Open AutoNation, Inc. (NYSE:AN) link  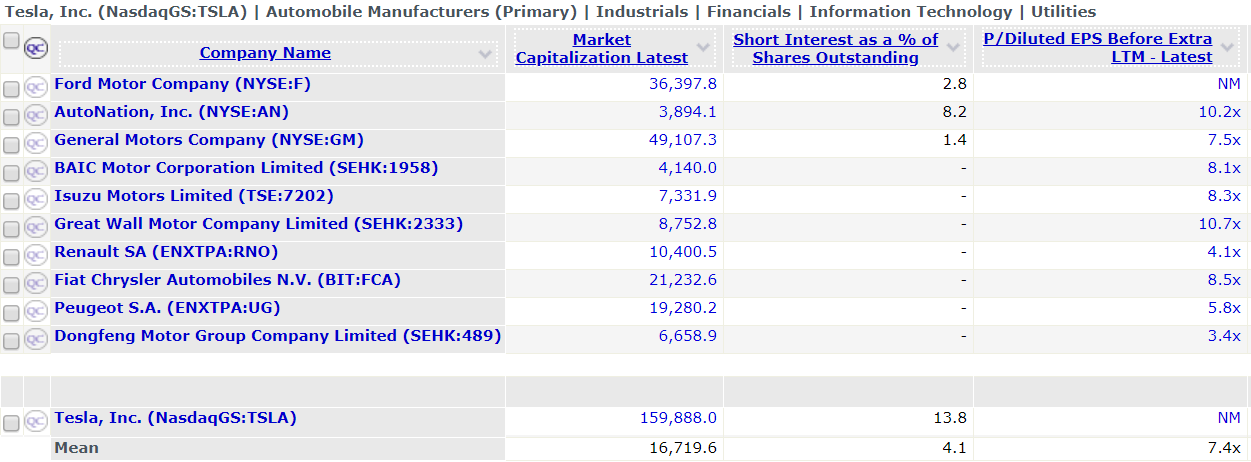click(171, 112)
